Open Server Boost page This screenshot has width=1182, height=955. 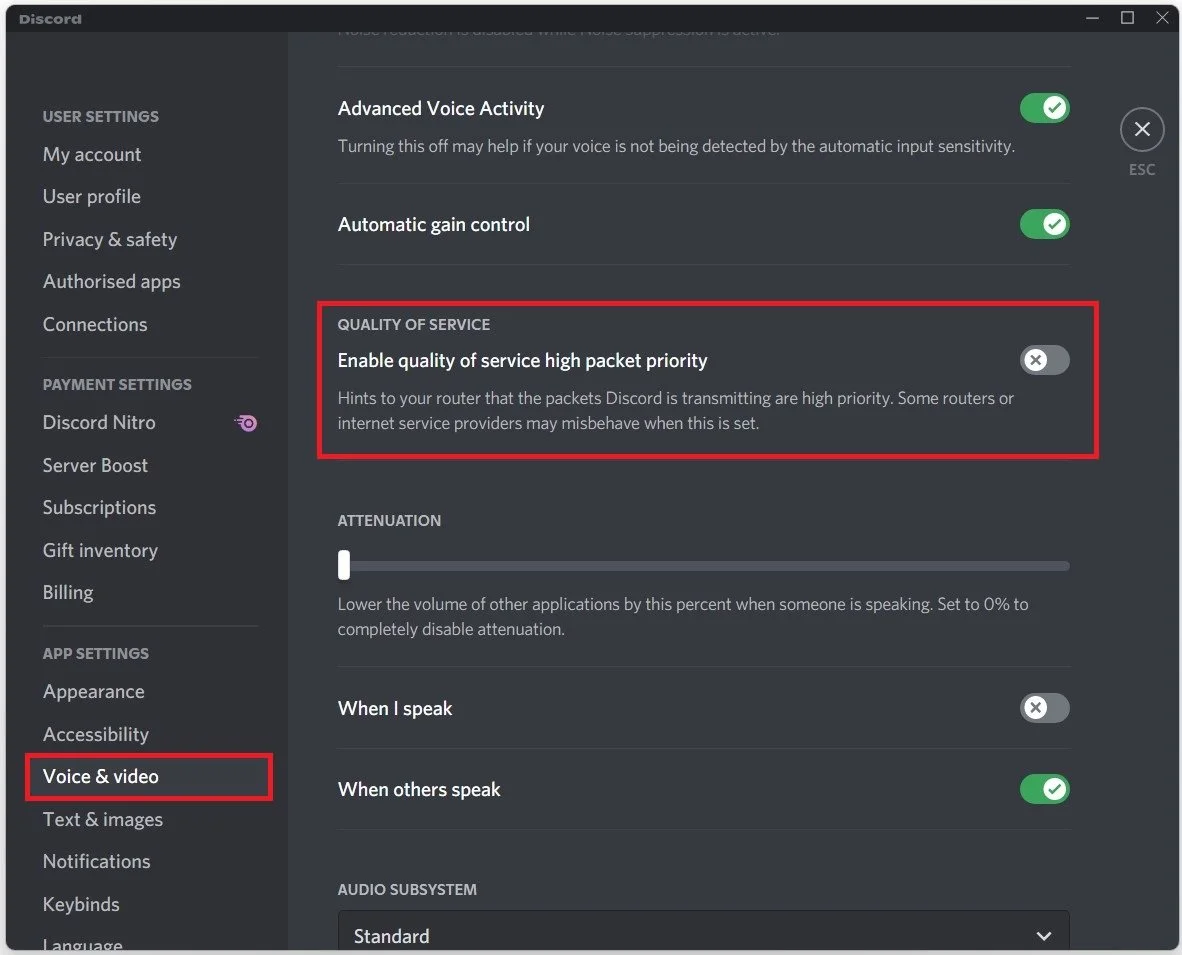(95, 466)
